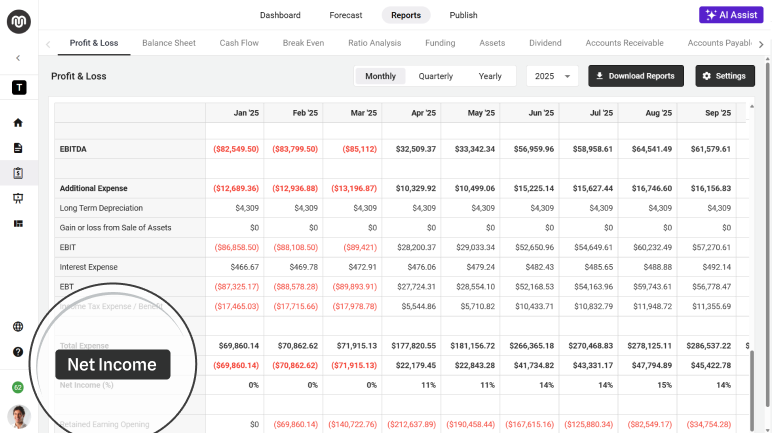Click Download Reports button
This screenshot has width=772, height=433.
coord(636,76)
